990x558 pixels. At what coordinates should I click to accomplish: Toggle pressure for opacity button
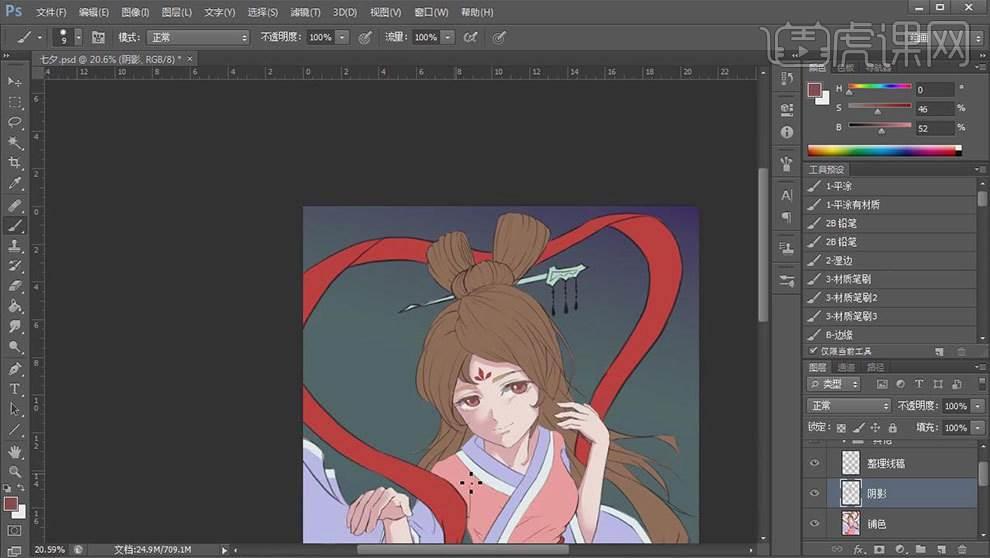tap(365, 37)
